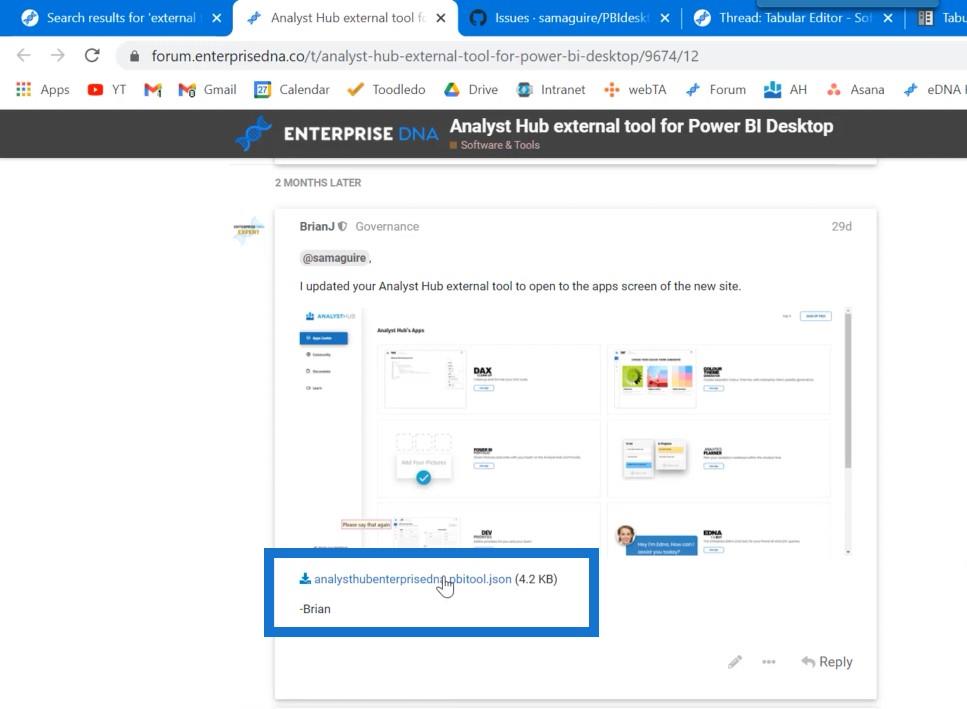This screenshot has width=967, height=709.
Task: Reload the current page
Action: (92, 55)
